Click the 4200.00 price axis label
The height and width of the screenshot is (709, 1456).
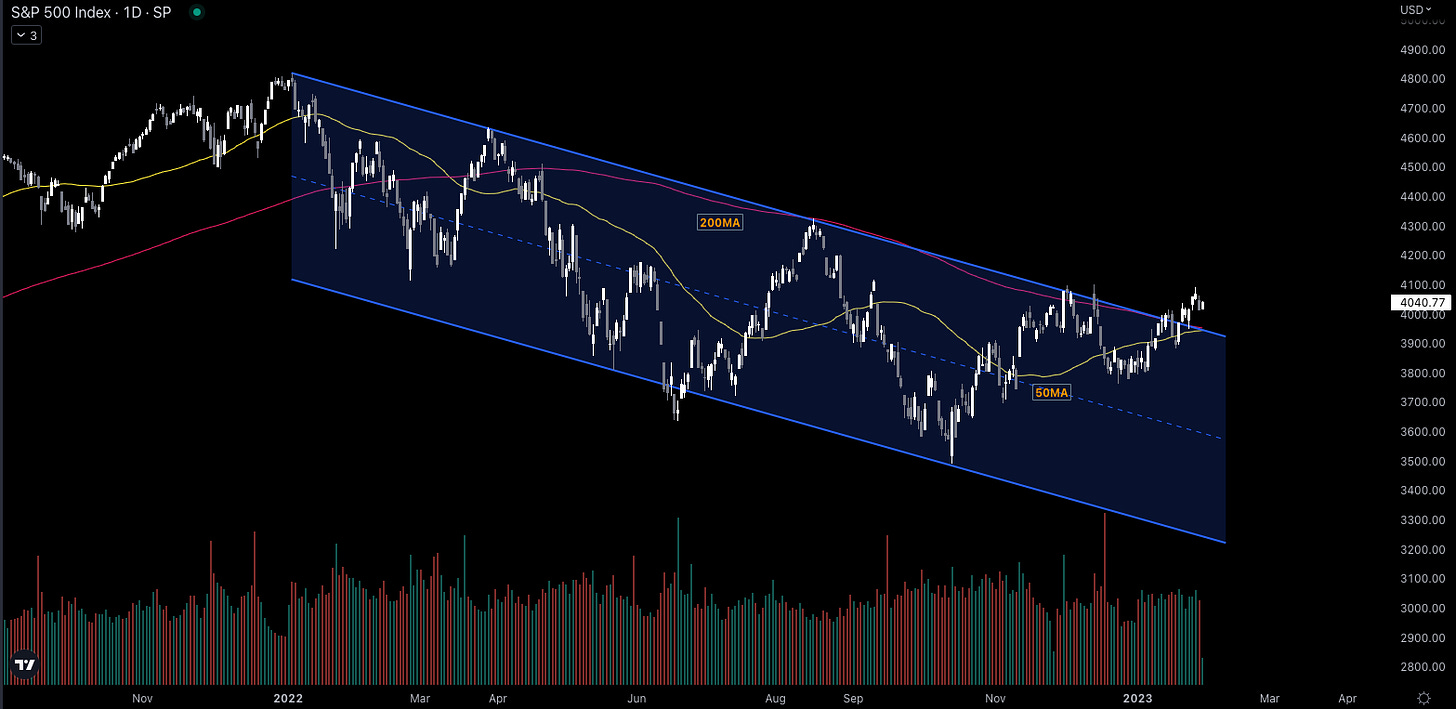click(x=1422, y=256)
